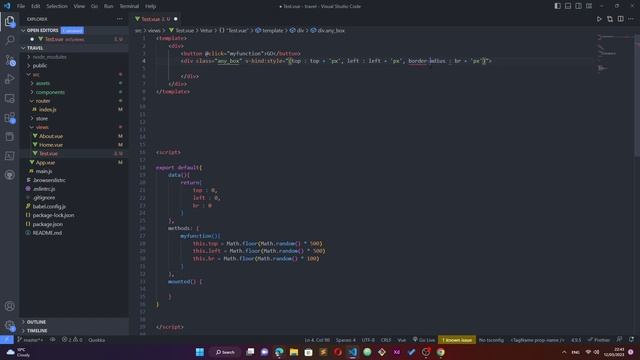Expand the TIMELINE section
Screen dimensions: 640x360
click(37, 331)
